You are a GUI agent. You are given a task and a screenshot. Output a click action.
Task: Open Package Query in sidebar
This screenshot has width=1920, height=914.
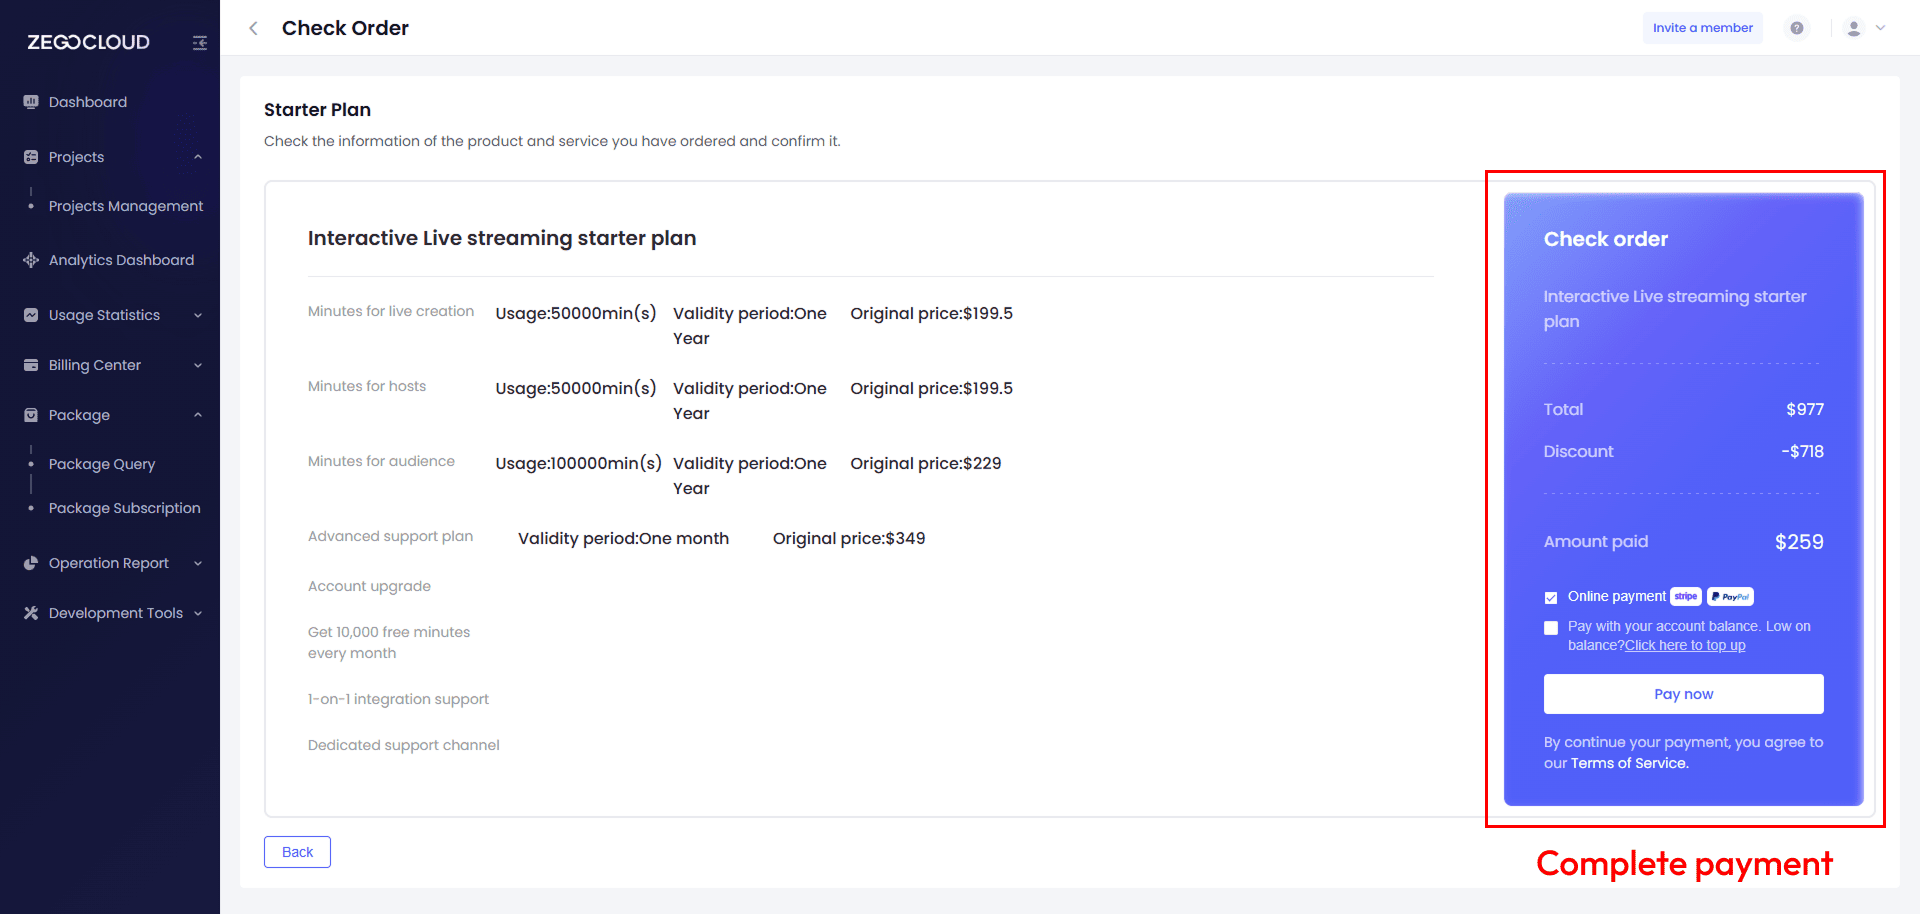pos(102,464)
